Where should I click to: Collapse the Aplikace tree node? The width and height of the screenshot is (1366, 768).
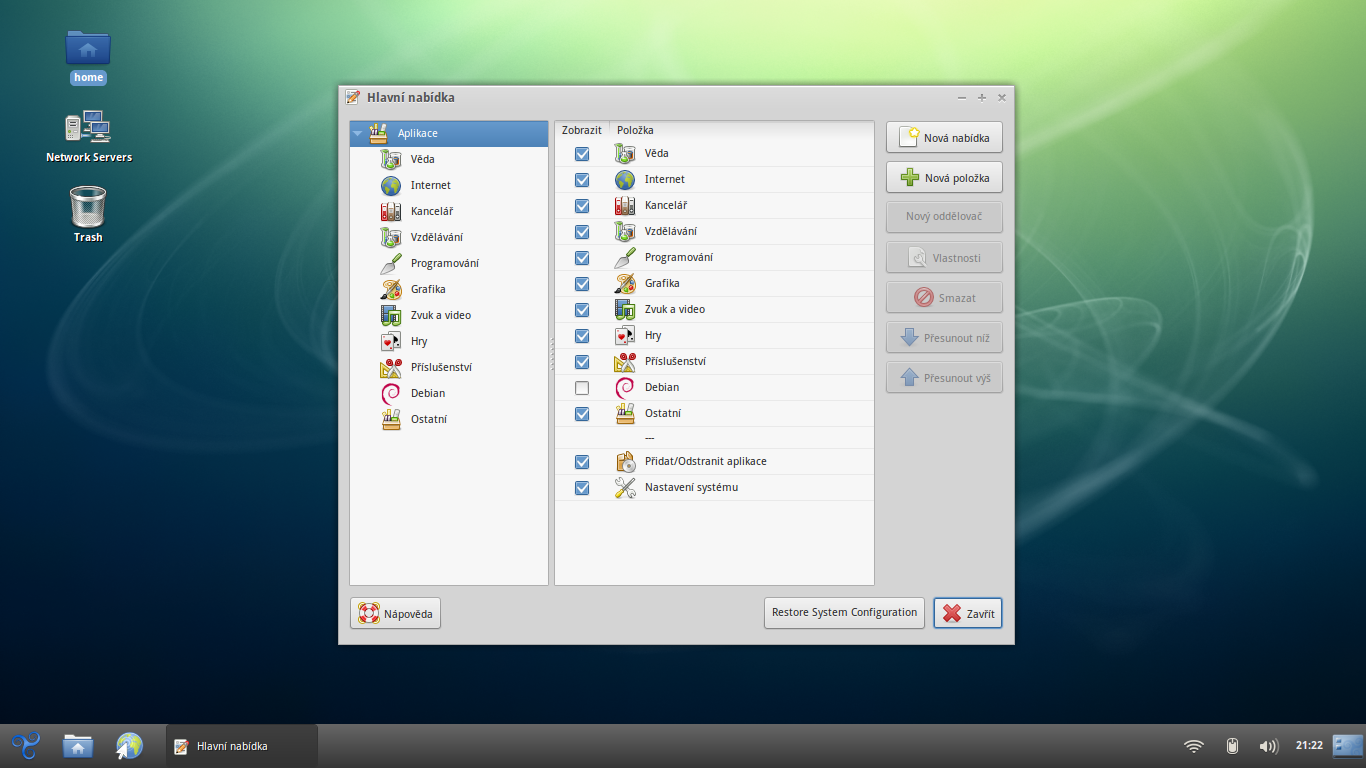[x=357, y=133]
